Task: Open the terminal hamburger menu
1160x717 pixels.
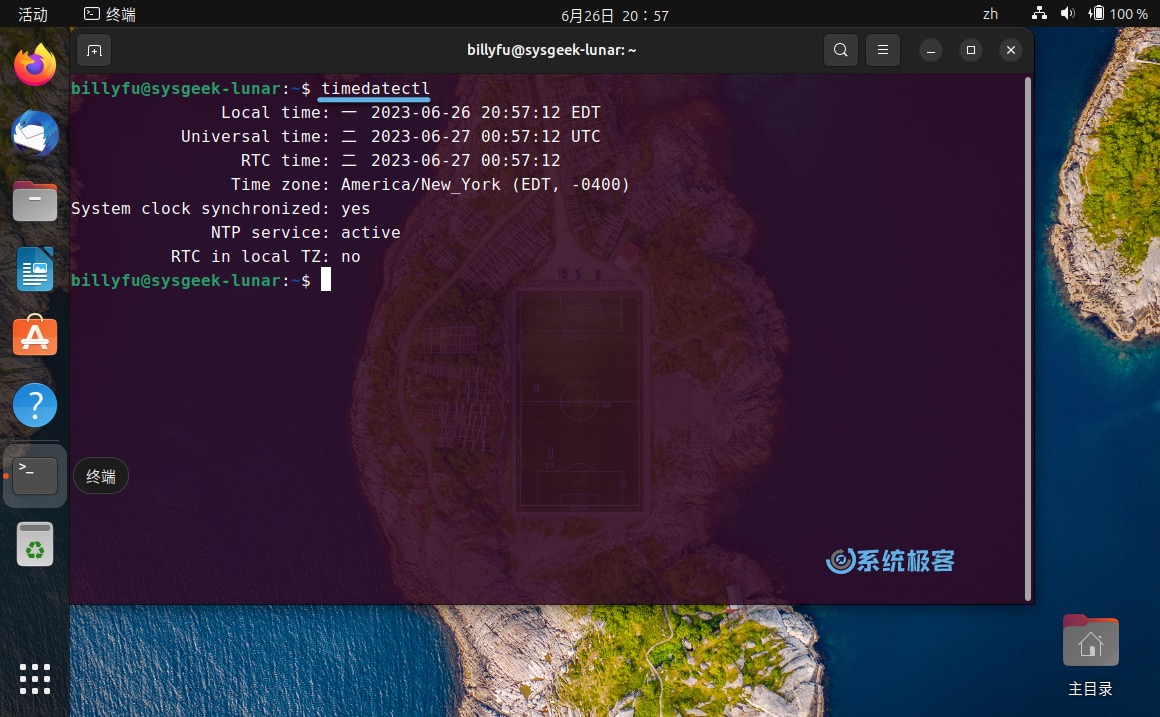Action: 883,50
